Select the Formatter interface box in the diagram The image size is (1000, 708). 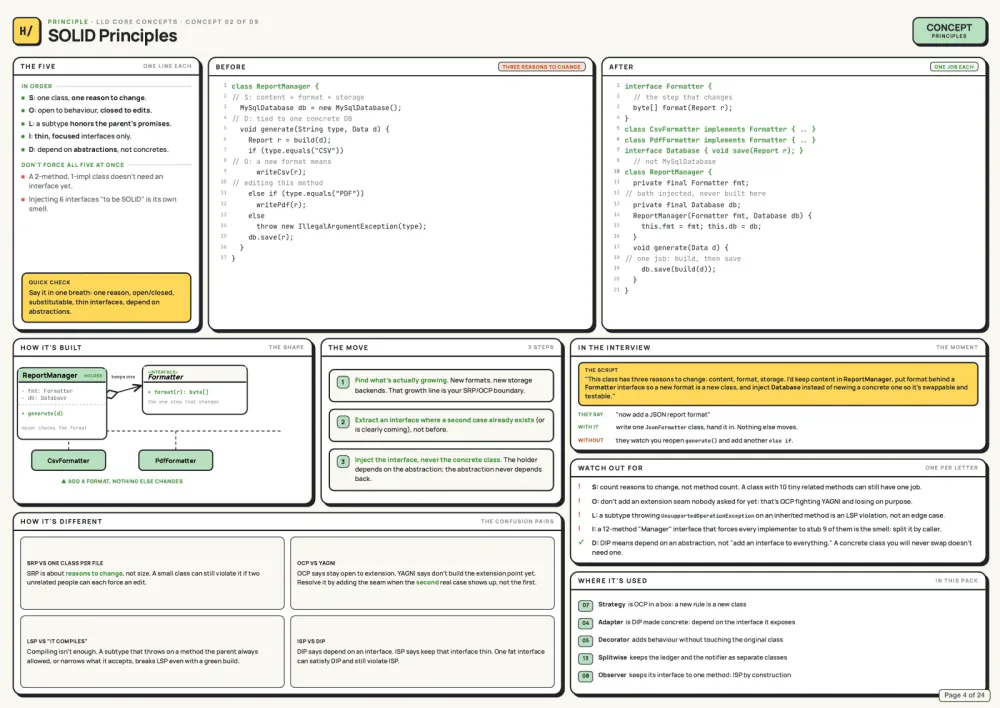pyautogui.click(x=195, y=390)
